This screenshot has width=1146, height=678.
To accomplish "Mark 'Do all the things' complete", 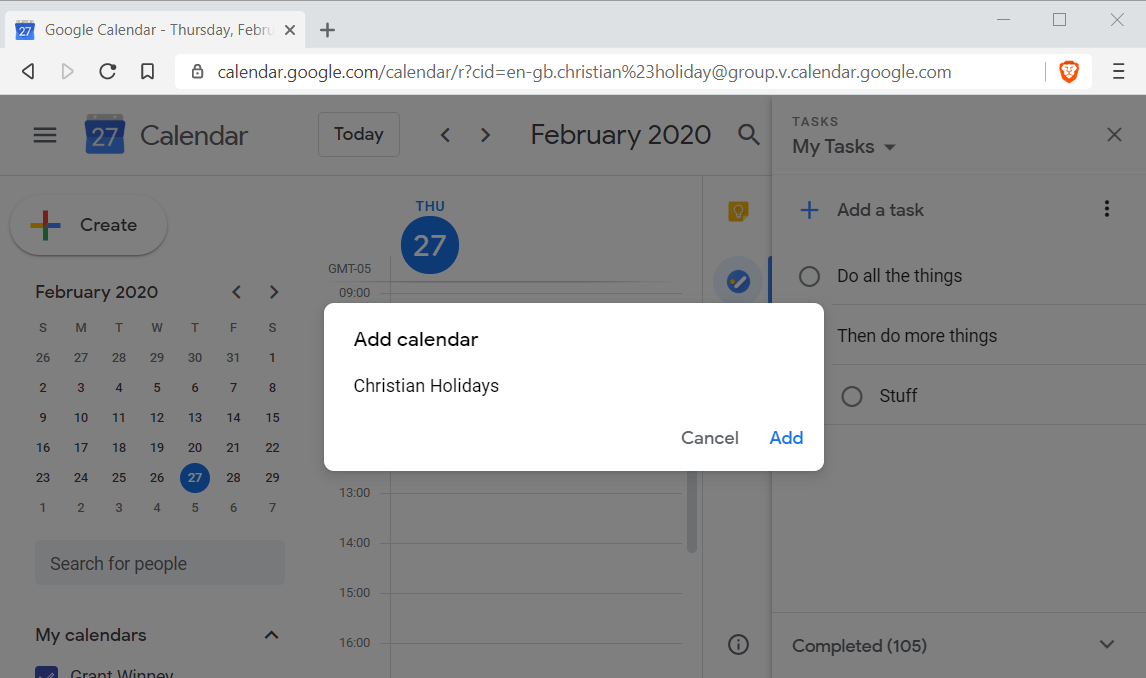I will point(810,276).
